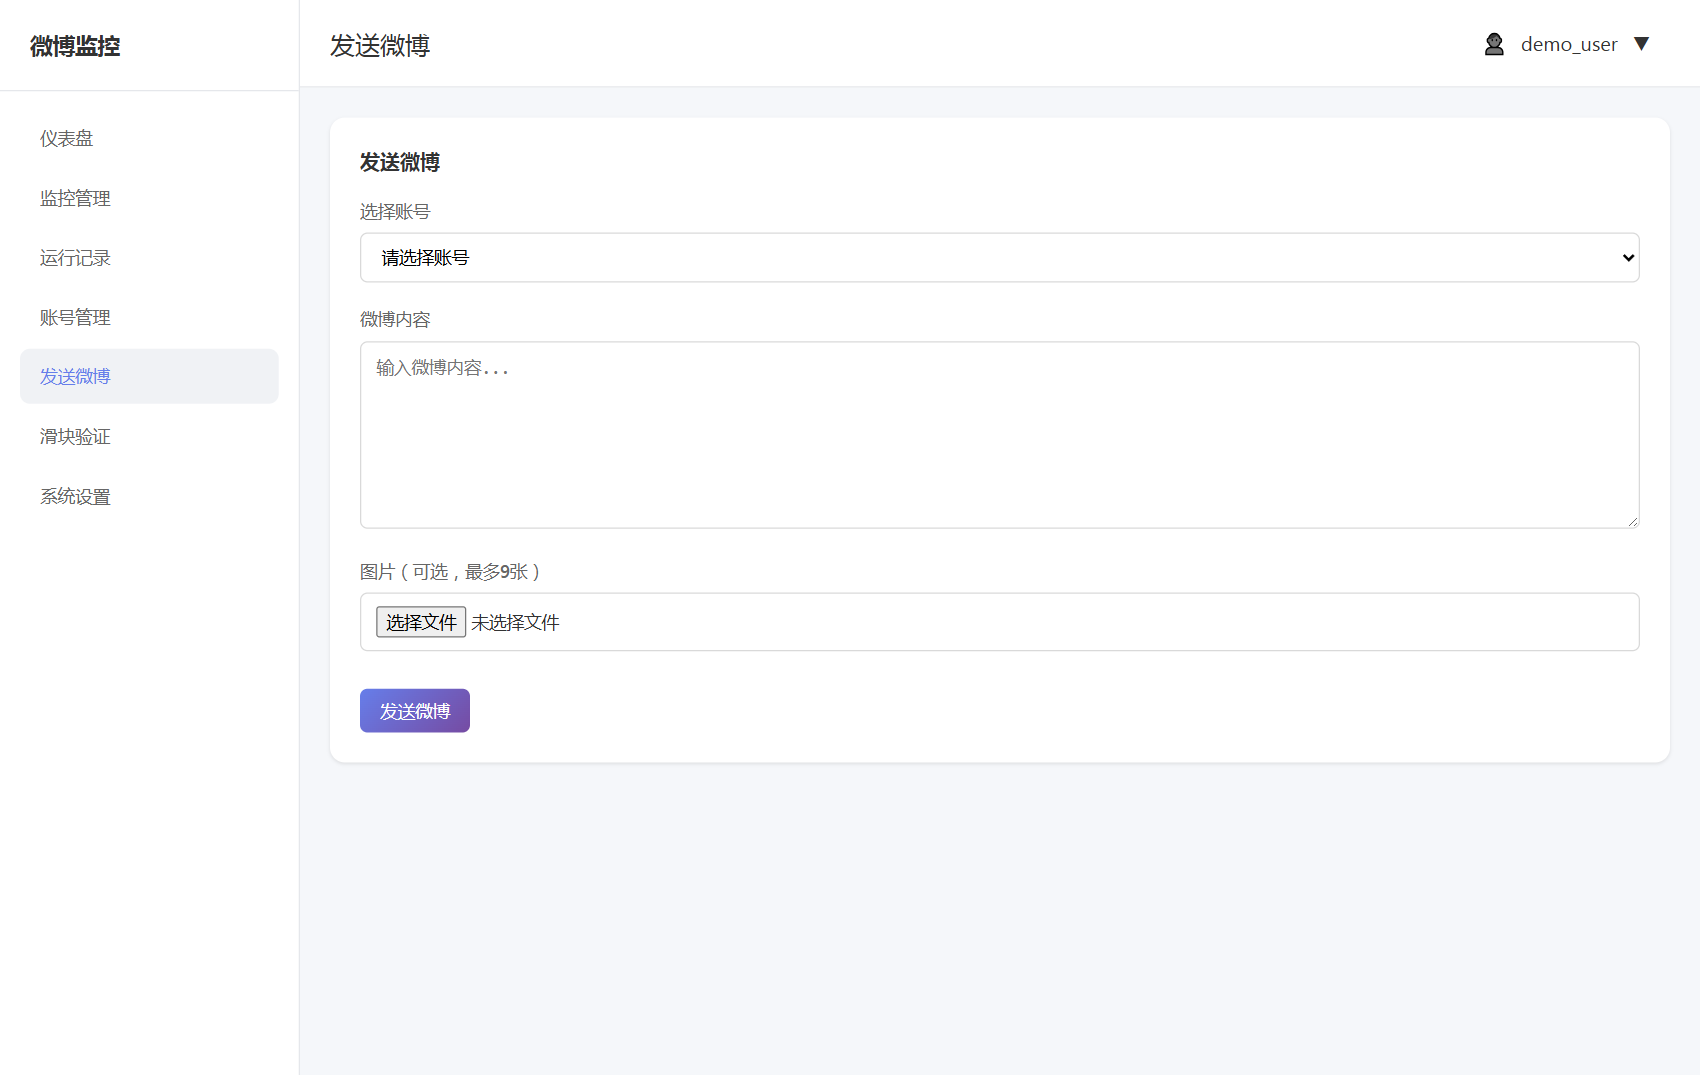The image size is (1700, 1075).
Task: Click the 发送微博 page header title
Action: pos(380,46)
